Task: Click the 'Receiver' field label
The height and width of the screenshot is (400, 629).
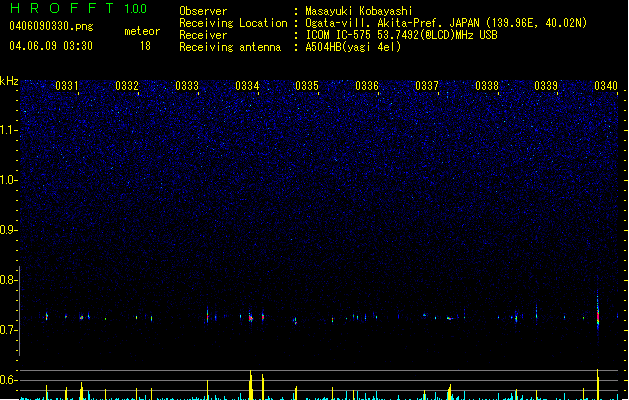Action: point(203,35)
